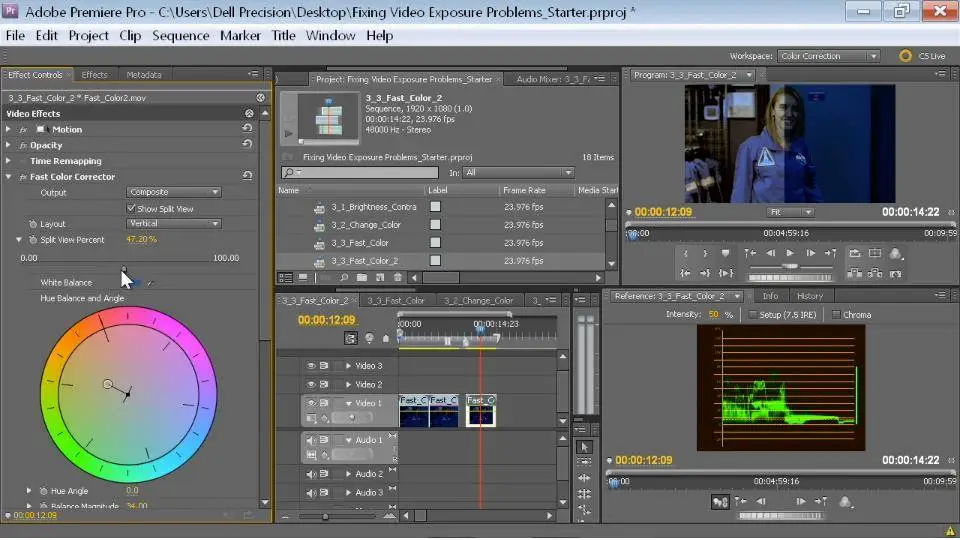Toggle Snap in the timeline

[x=351, y=338]
